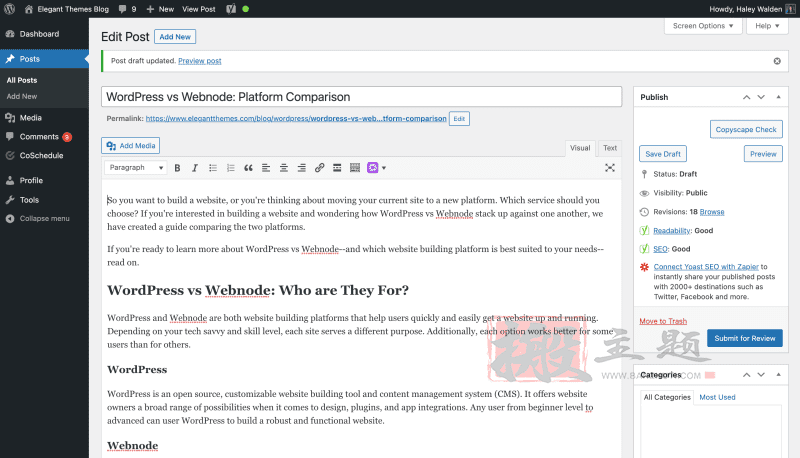
Task: Click Add New button beside Edit Post
Action: click(175, 37)
